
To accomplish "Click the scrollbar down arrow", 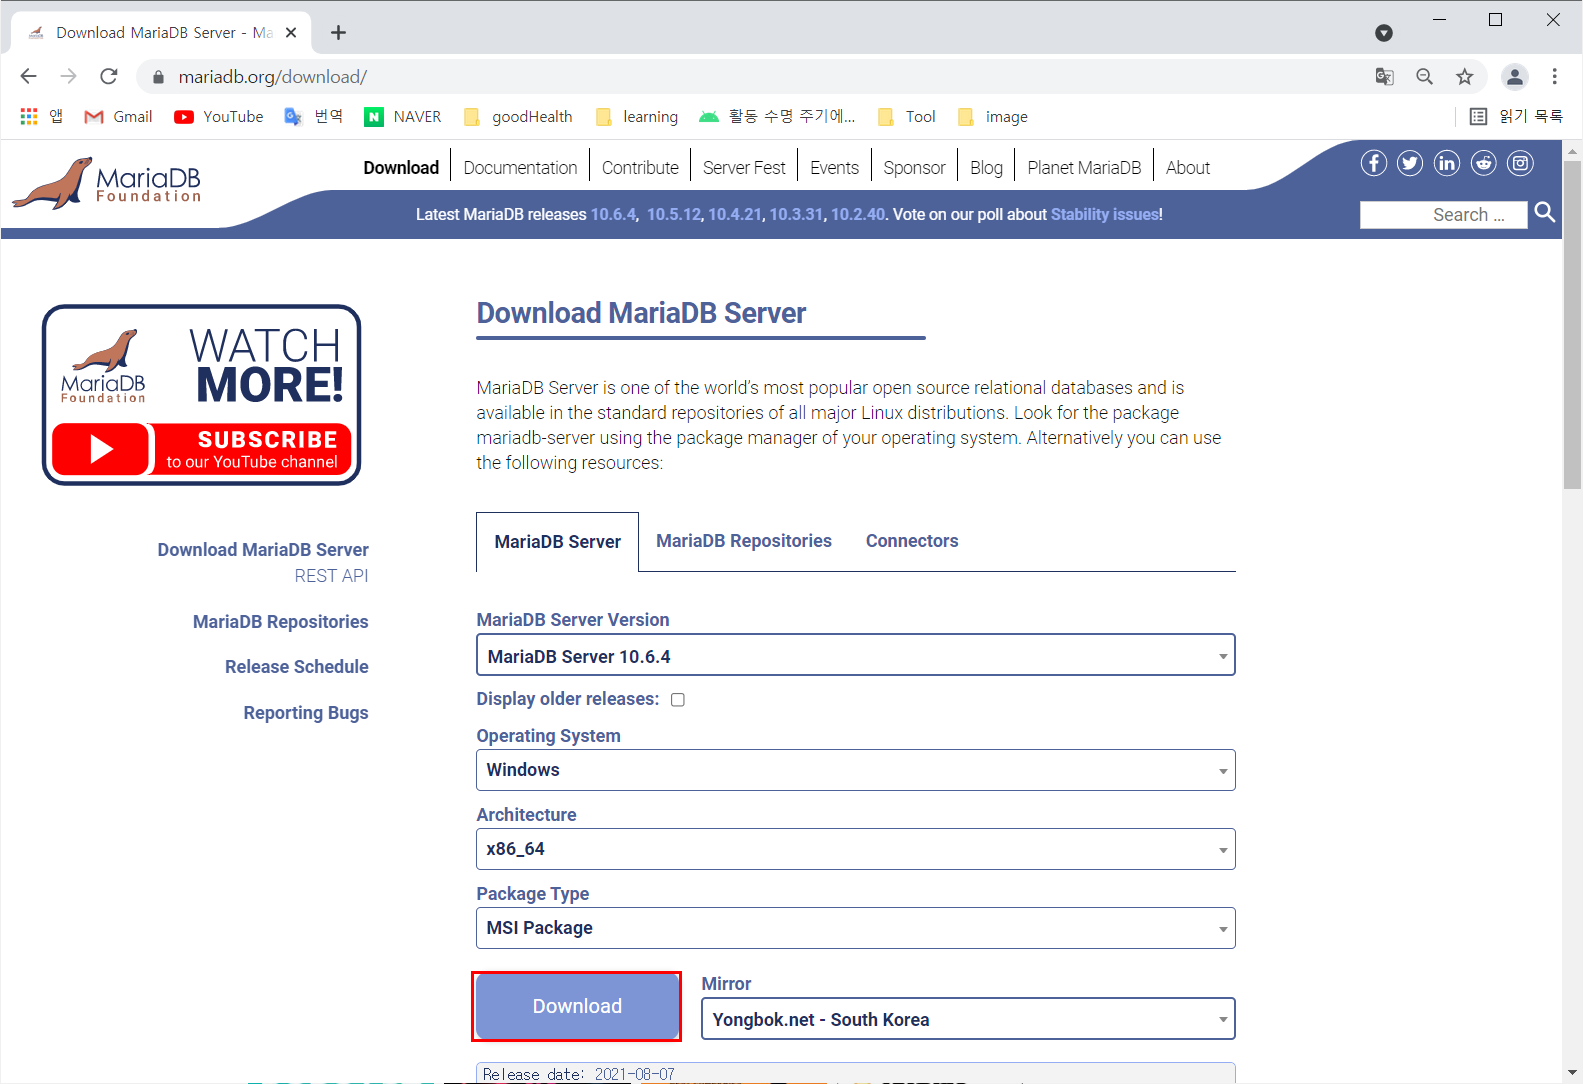I will click(x=1572, y=1073).
